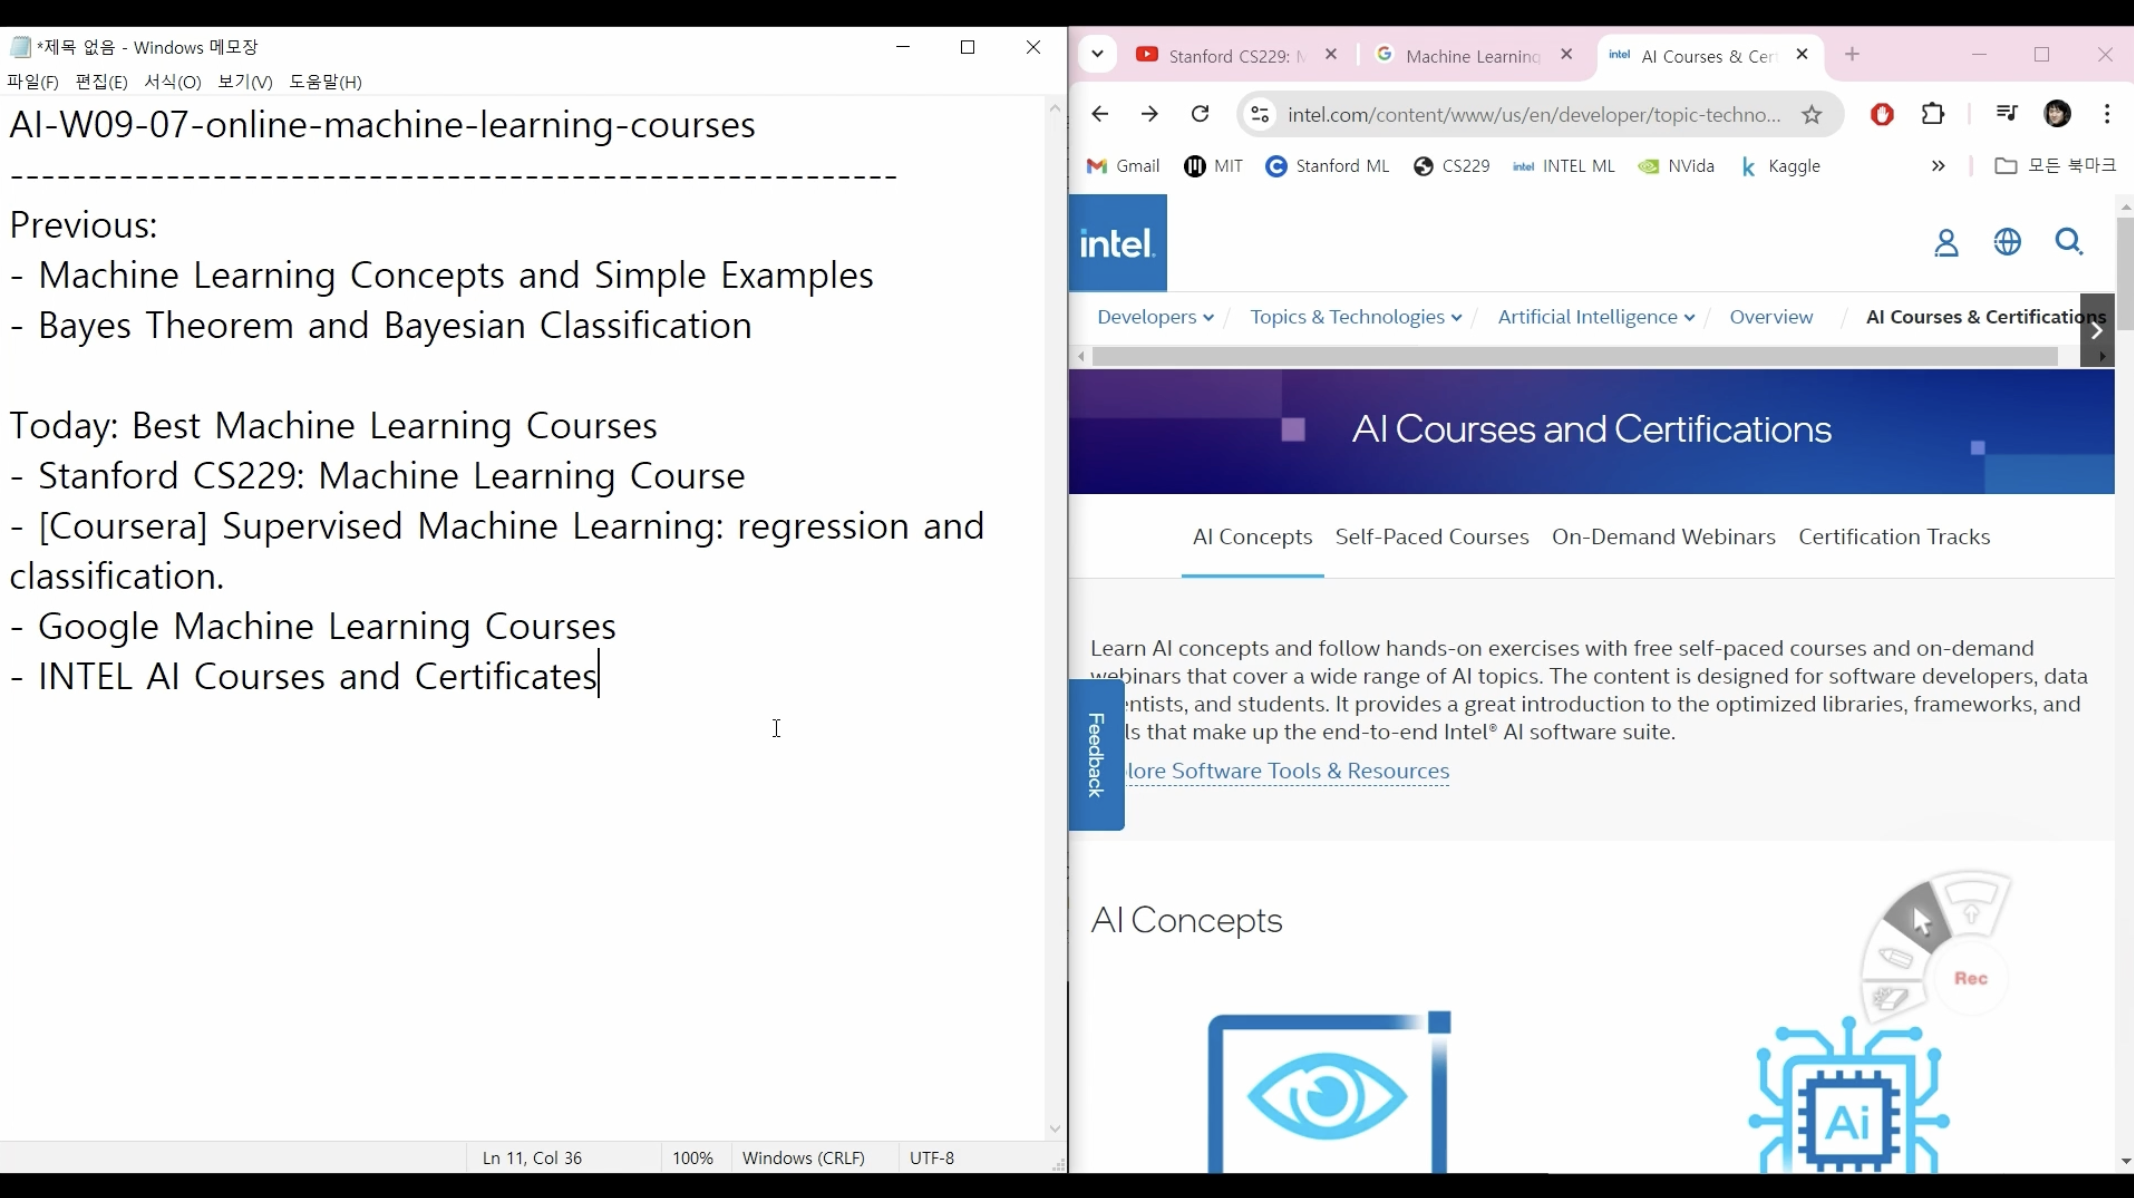2134x1198 pixels.
Task: Open the media control icon in Chrome toolbar
Action: click(2006, 114)
